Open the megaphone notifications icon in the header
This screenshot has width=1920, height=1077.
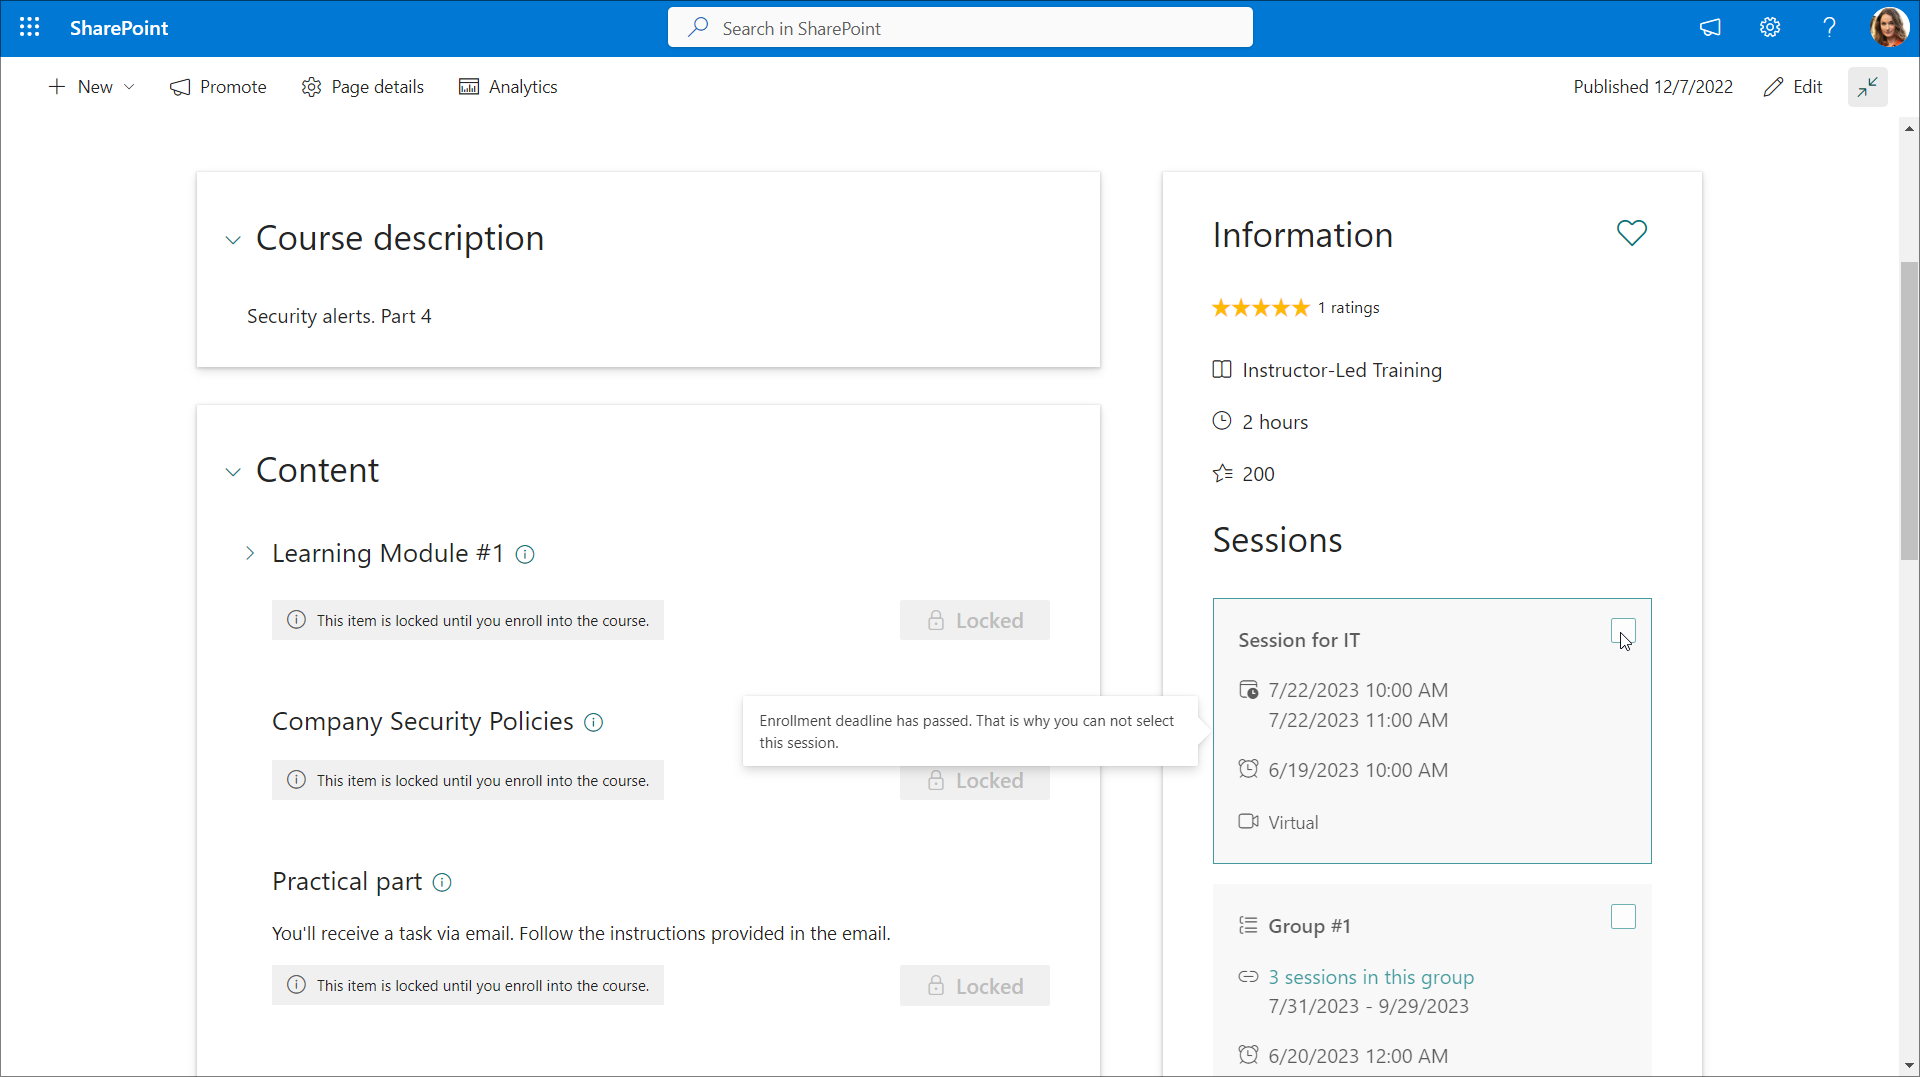pos(1710,28)
